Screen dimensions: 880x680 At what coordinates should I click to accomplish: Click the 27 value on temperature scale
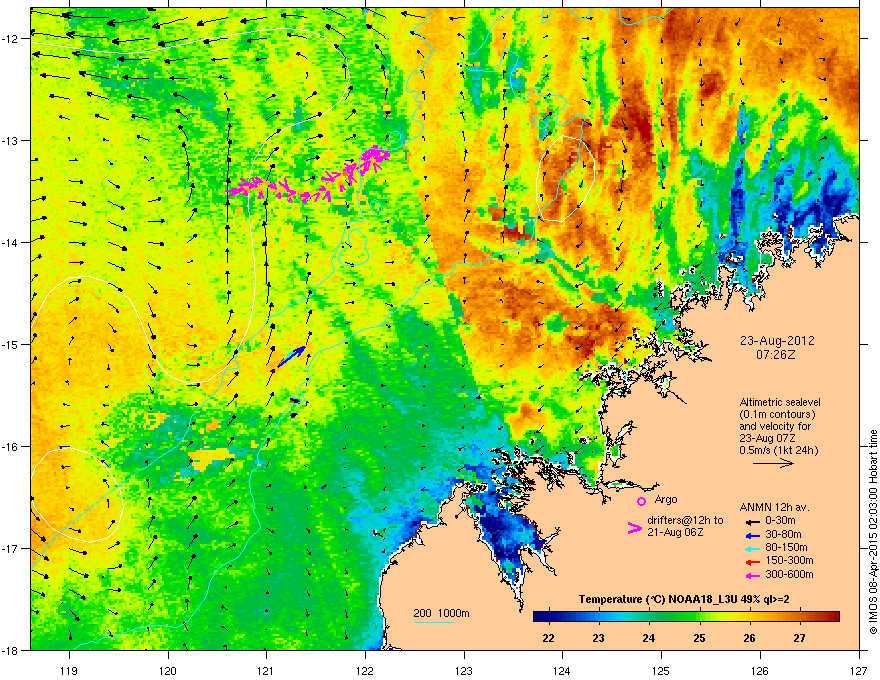[799, 638]
